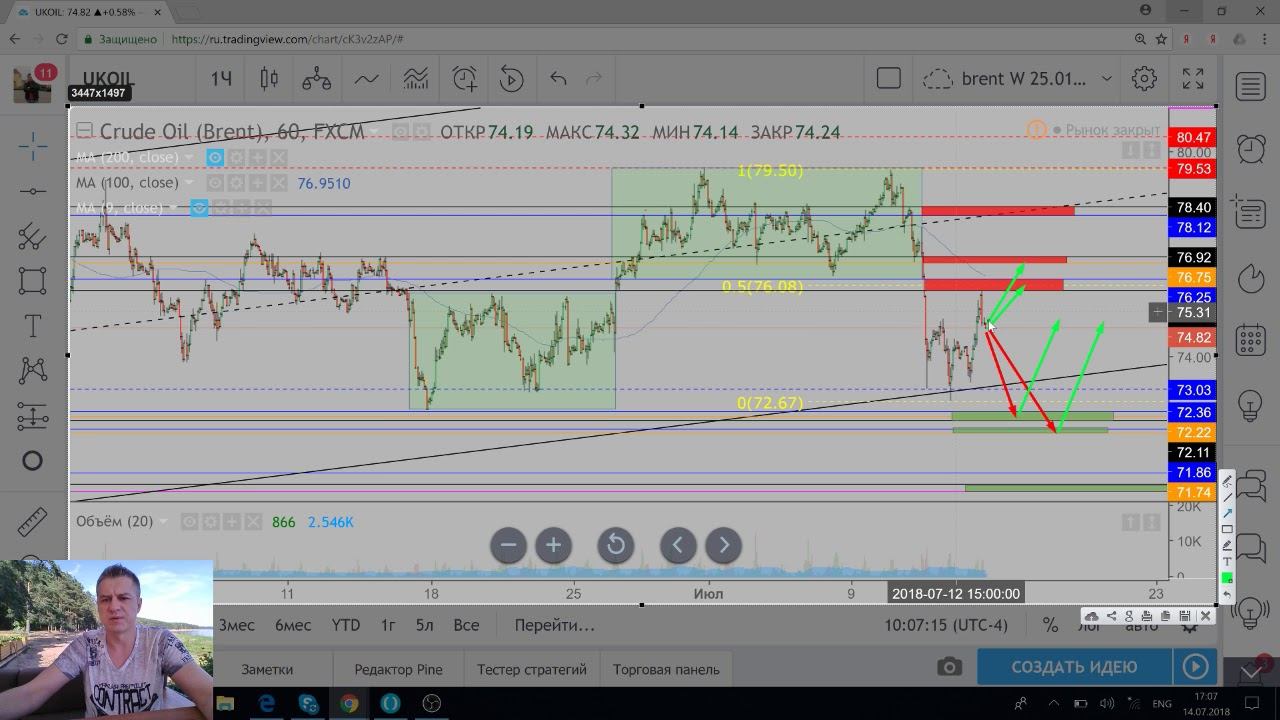This screenshot has width=1280, height=720.
Task: Click the browser address bar URL
Action: pyautogui.click(x=287, y=39)
